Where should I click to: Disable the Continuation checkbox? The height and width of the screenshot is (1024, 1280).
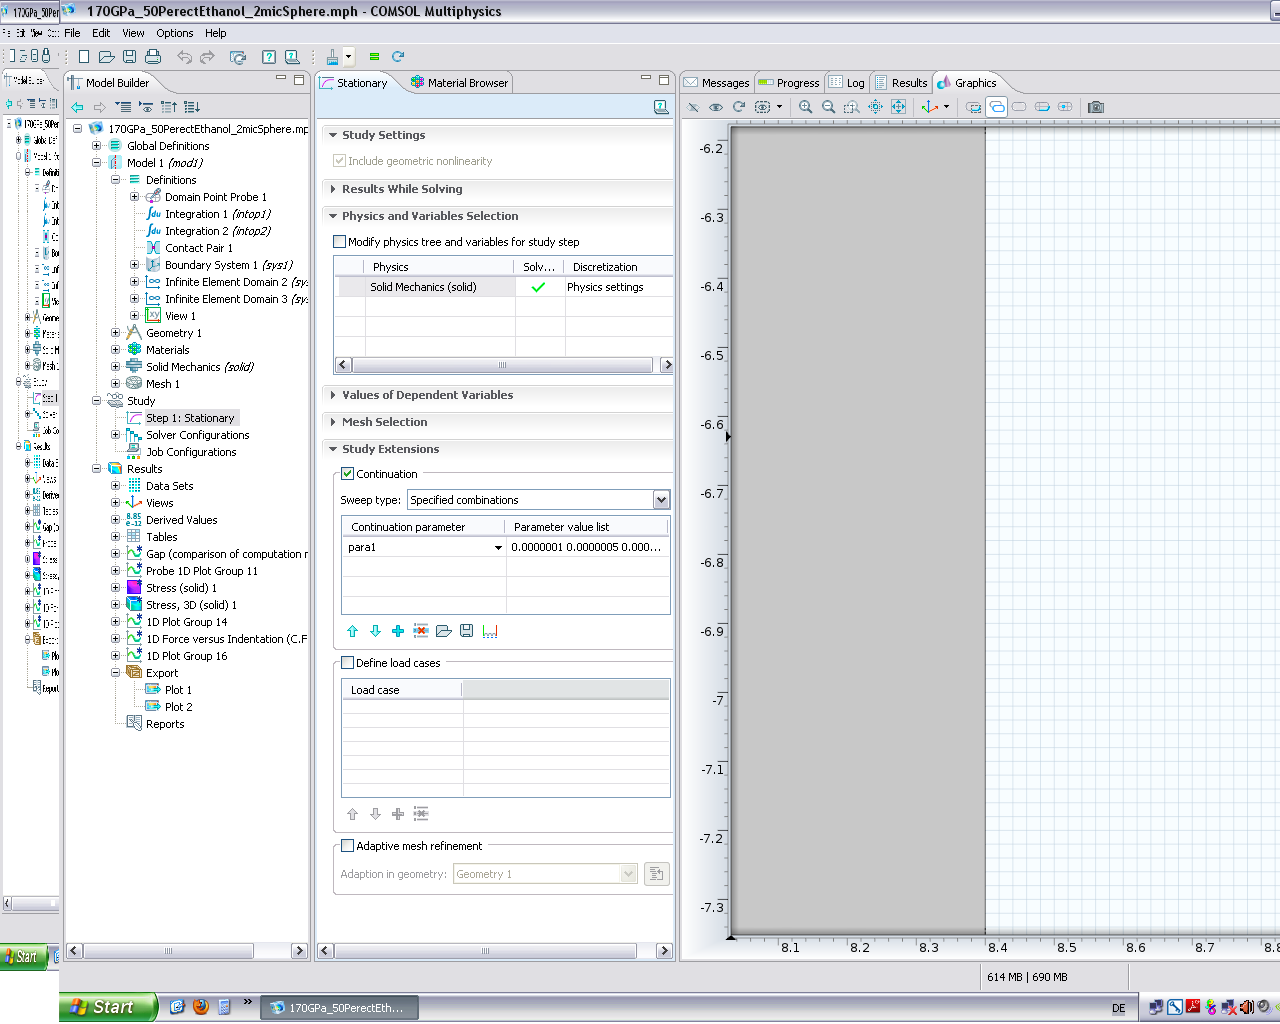coord(348,474)
